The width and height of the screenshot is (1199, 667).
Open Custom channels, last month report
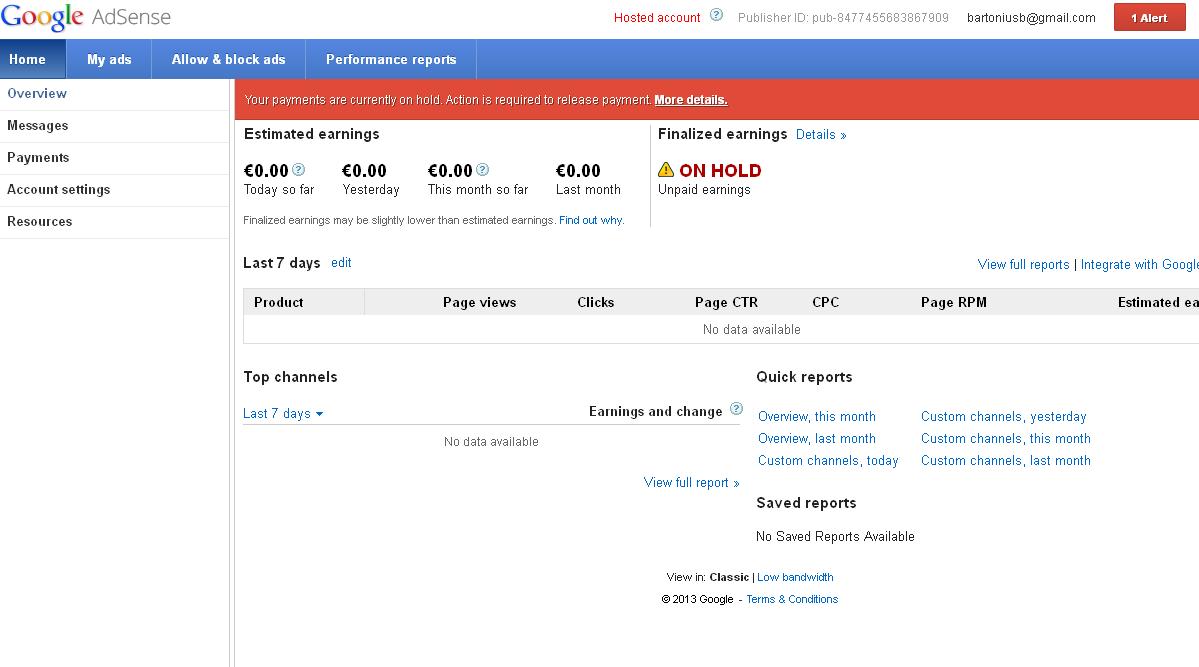click(x=1006, y=460)
